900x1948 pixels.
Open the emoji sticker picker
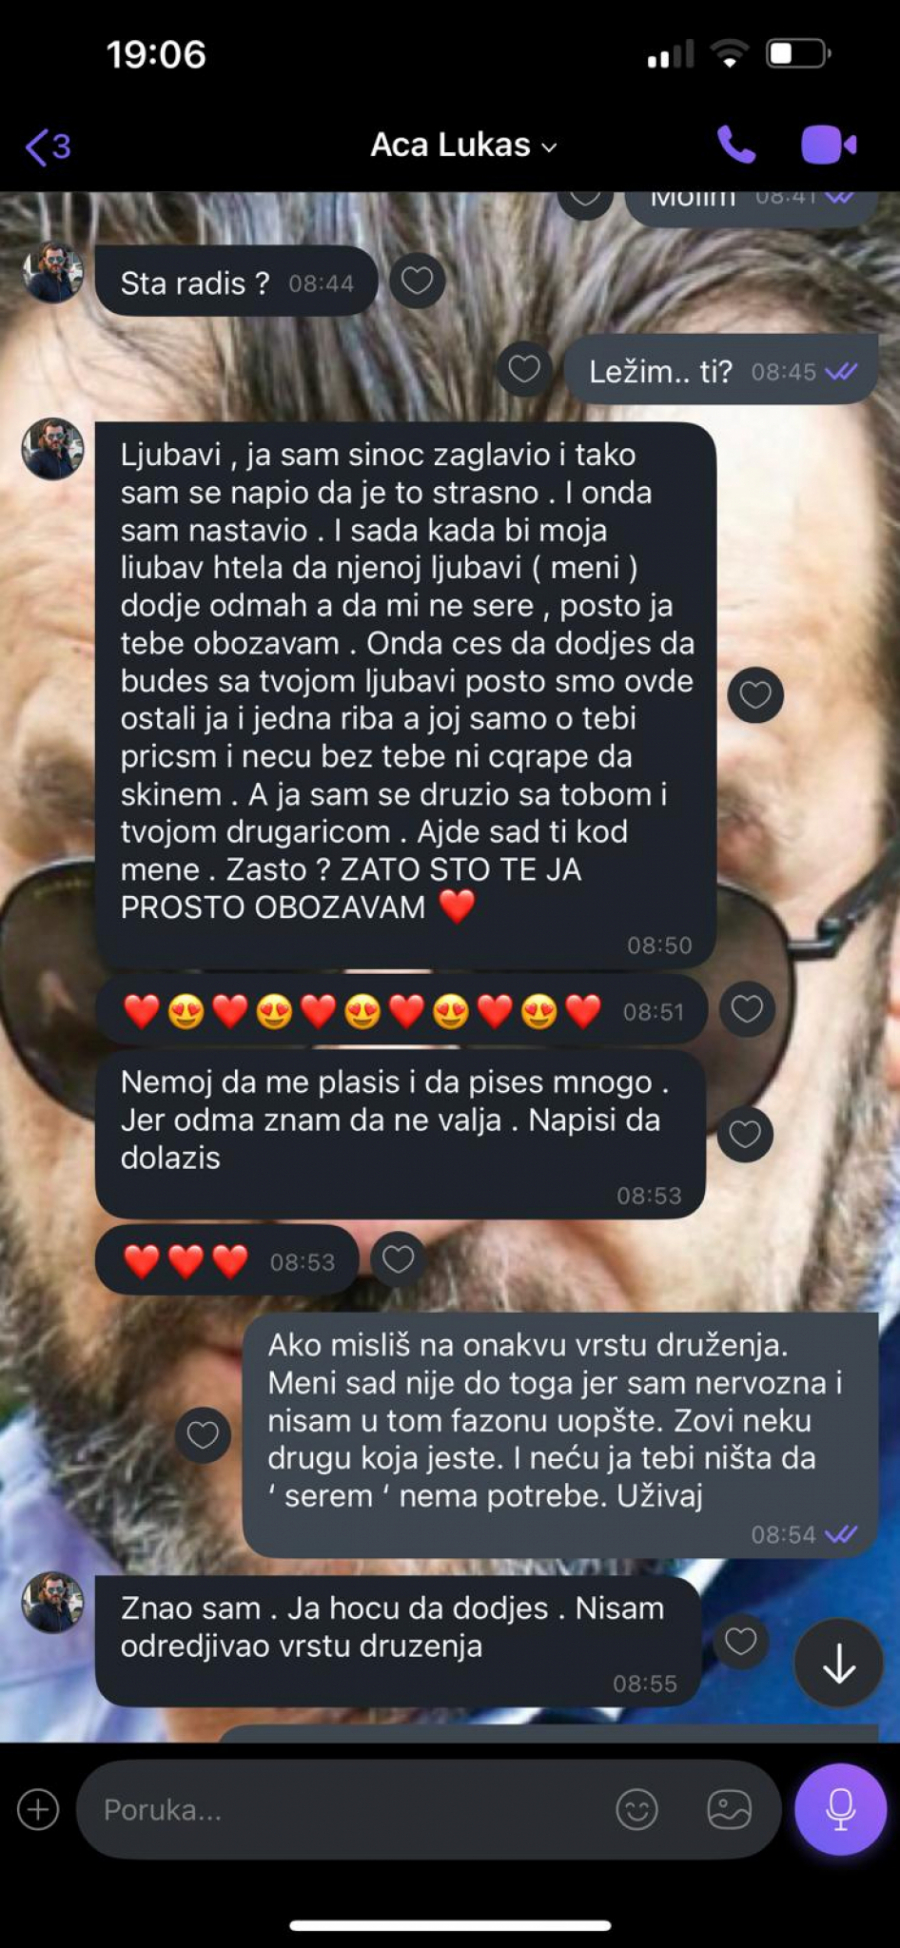[637, 1809]
